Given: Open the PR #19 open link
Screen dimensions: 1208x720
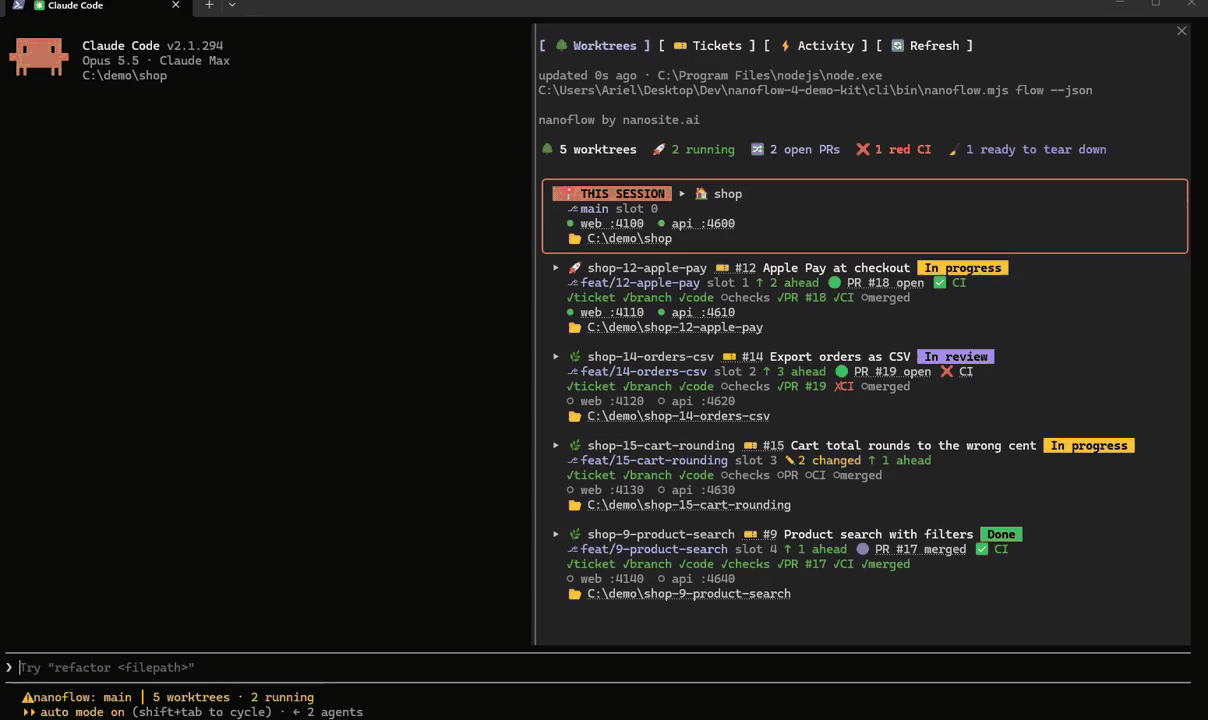Looking at the screenshot, I should pyautogui.click(x=892, y=372).
